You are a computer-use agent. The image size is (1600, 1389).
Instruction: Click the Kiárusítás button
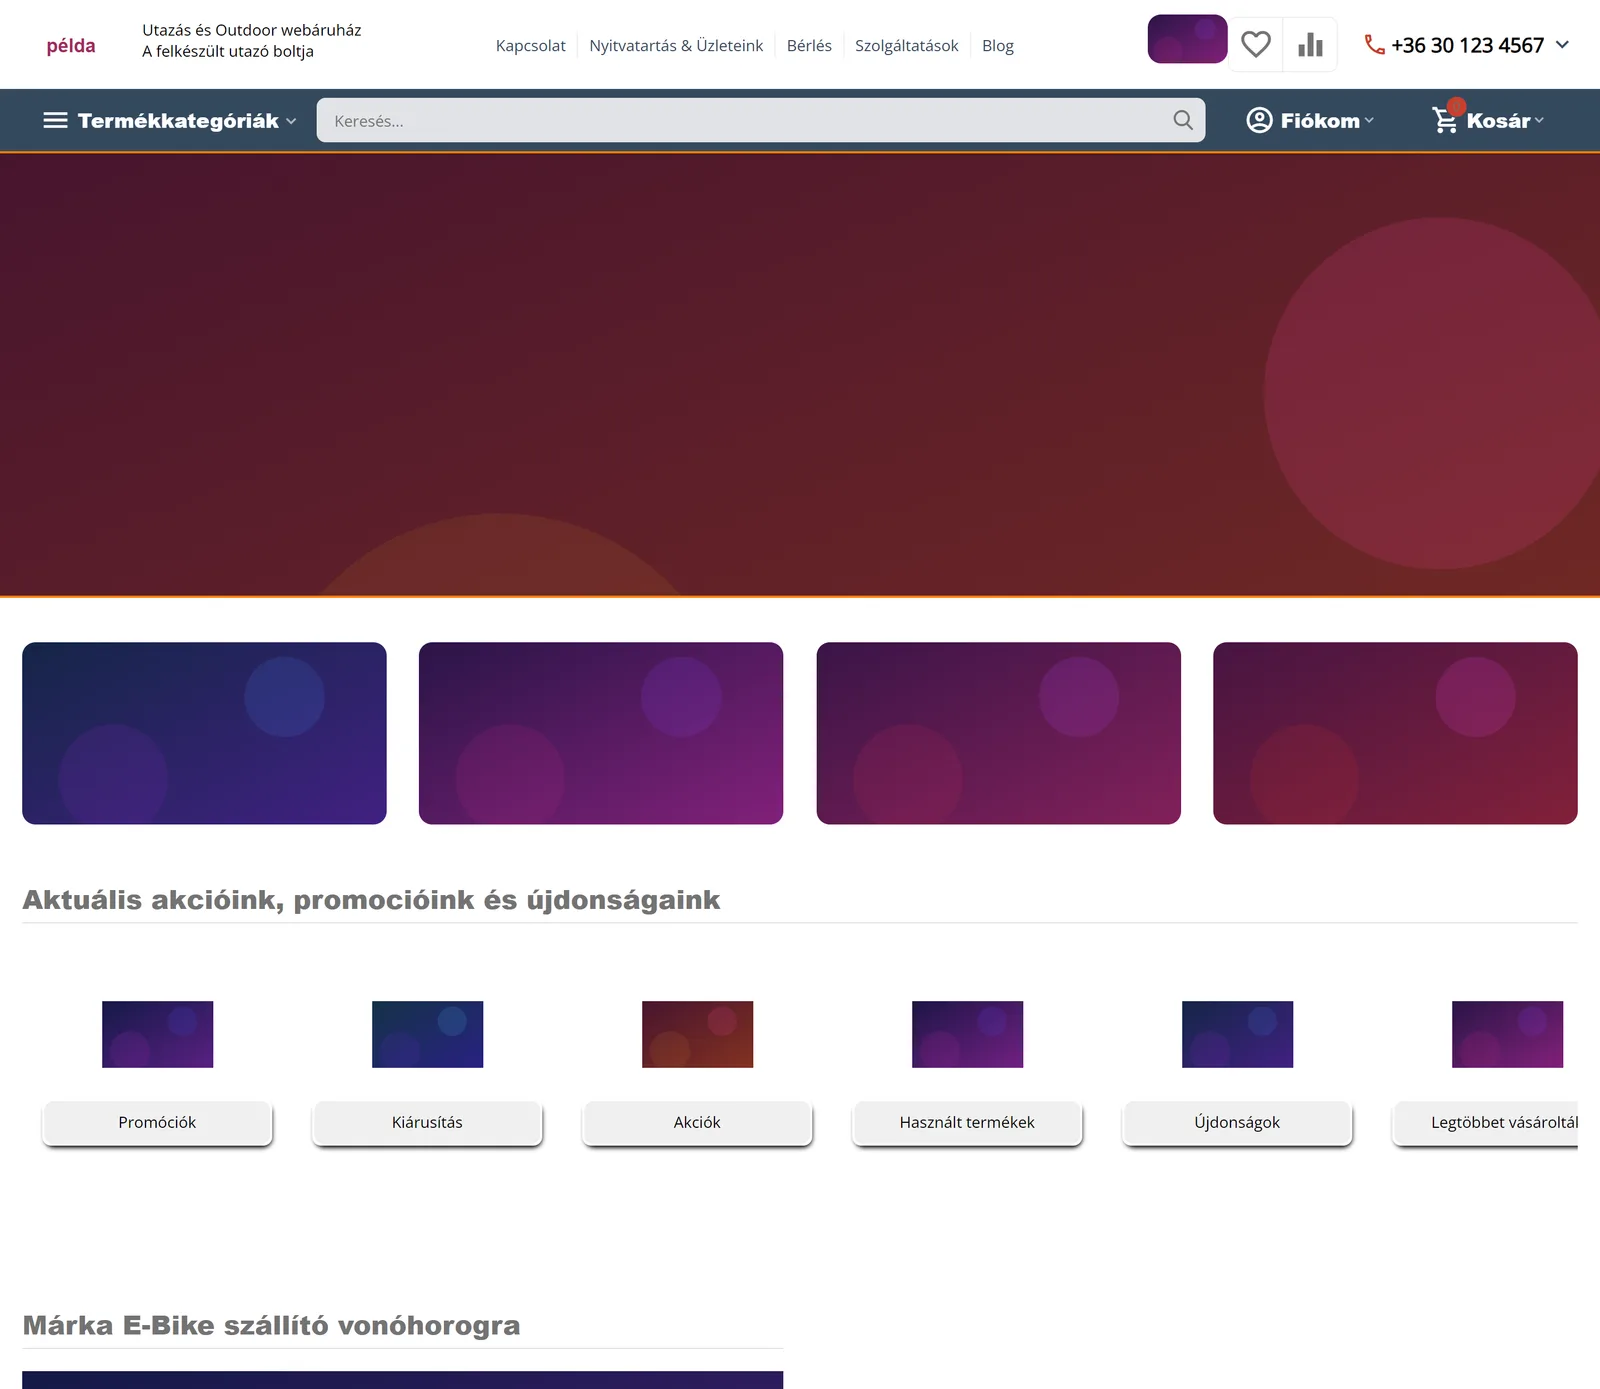[427, 1123]
